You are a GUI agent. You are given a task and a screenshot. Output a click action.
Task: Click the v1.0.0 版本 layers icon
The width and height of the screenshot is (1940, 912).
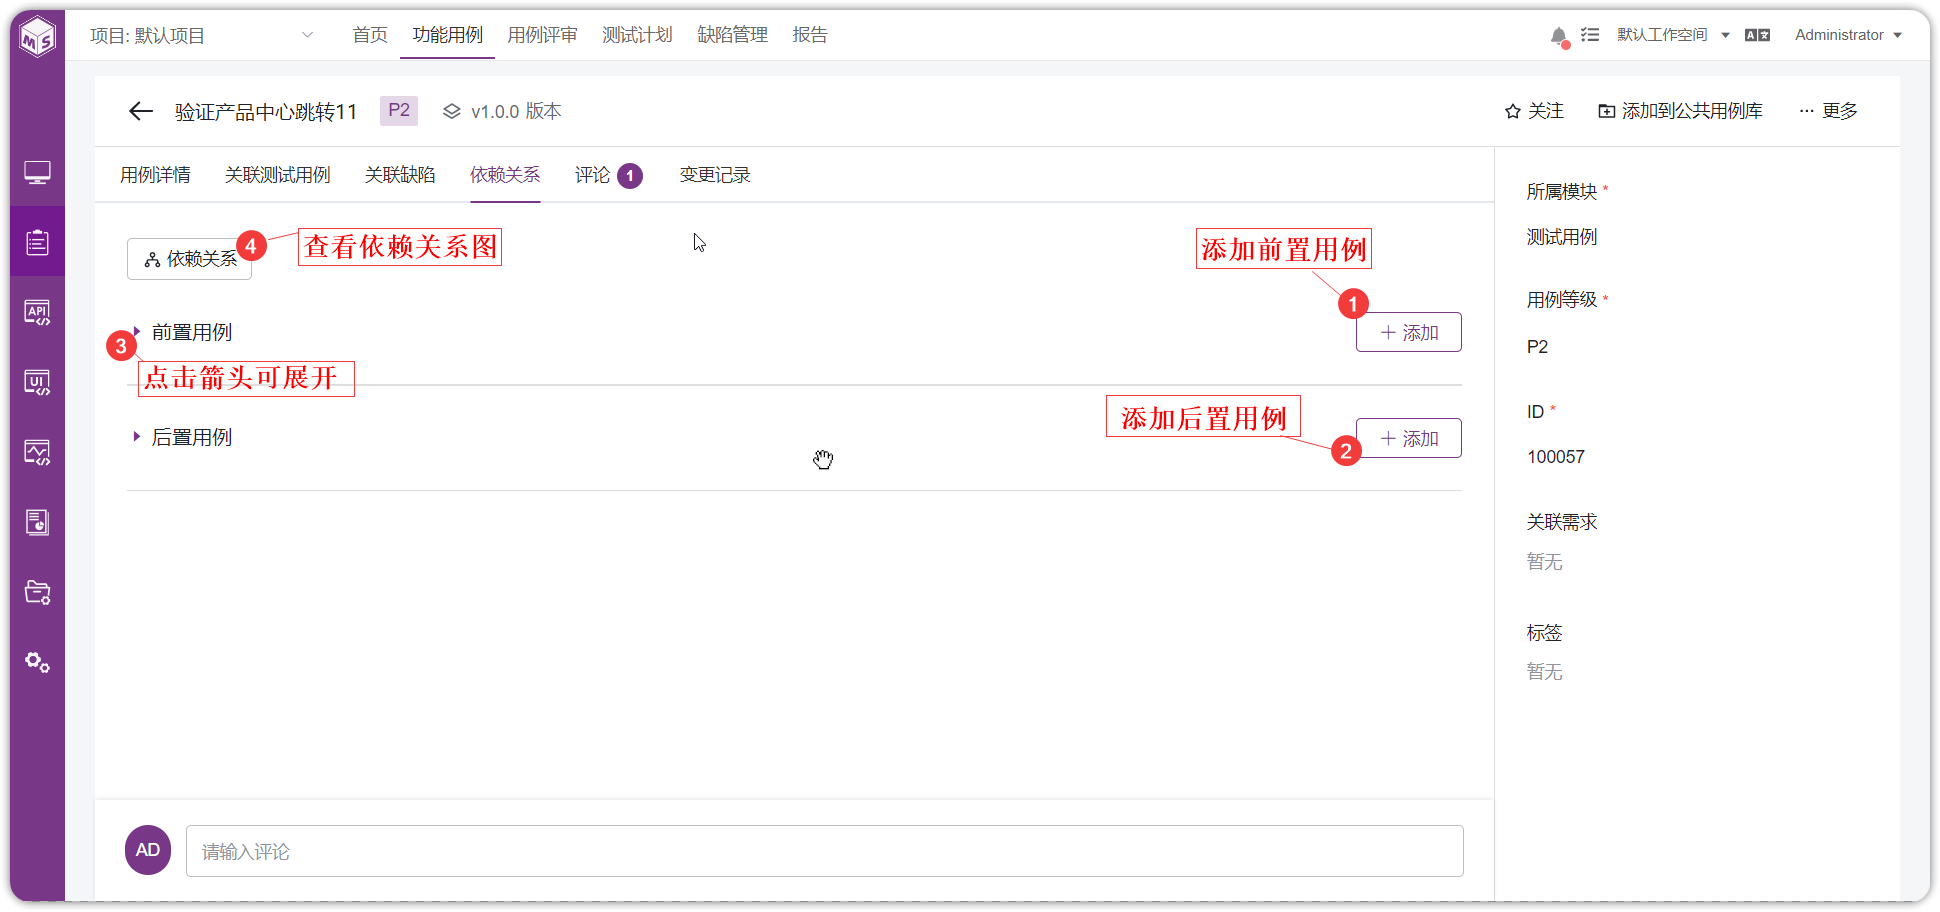(452, 111)
